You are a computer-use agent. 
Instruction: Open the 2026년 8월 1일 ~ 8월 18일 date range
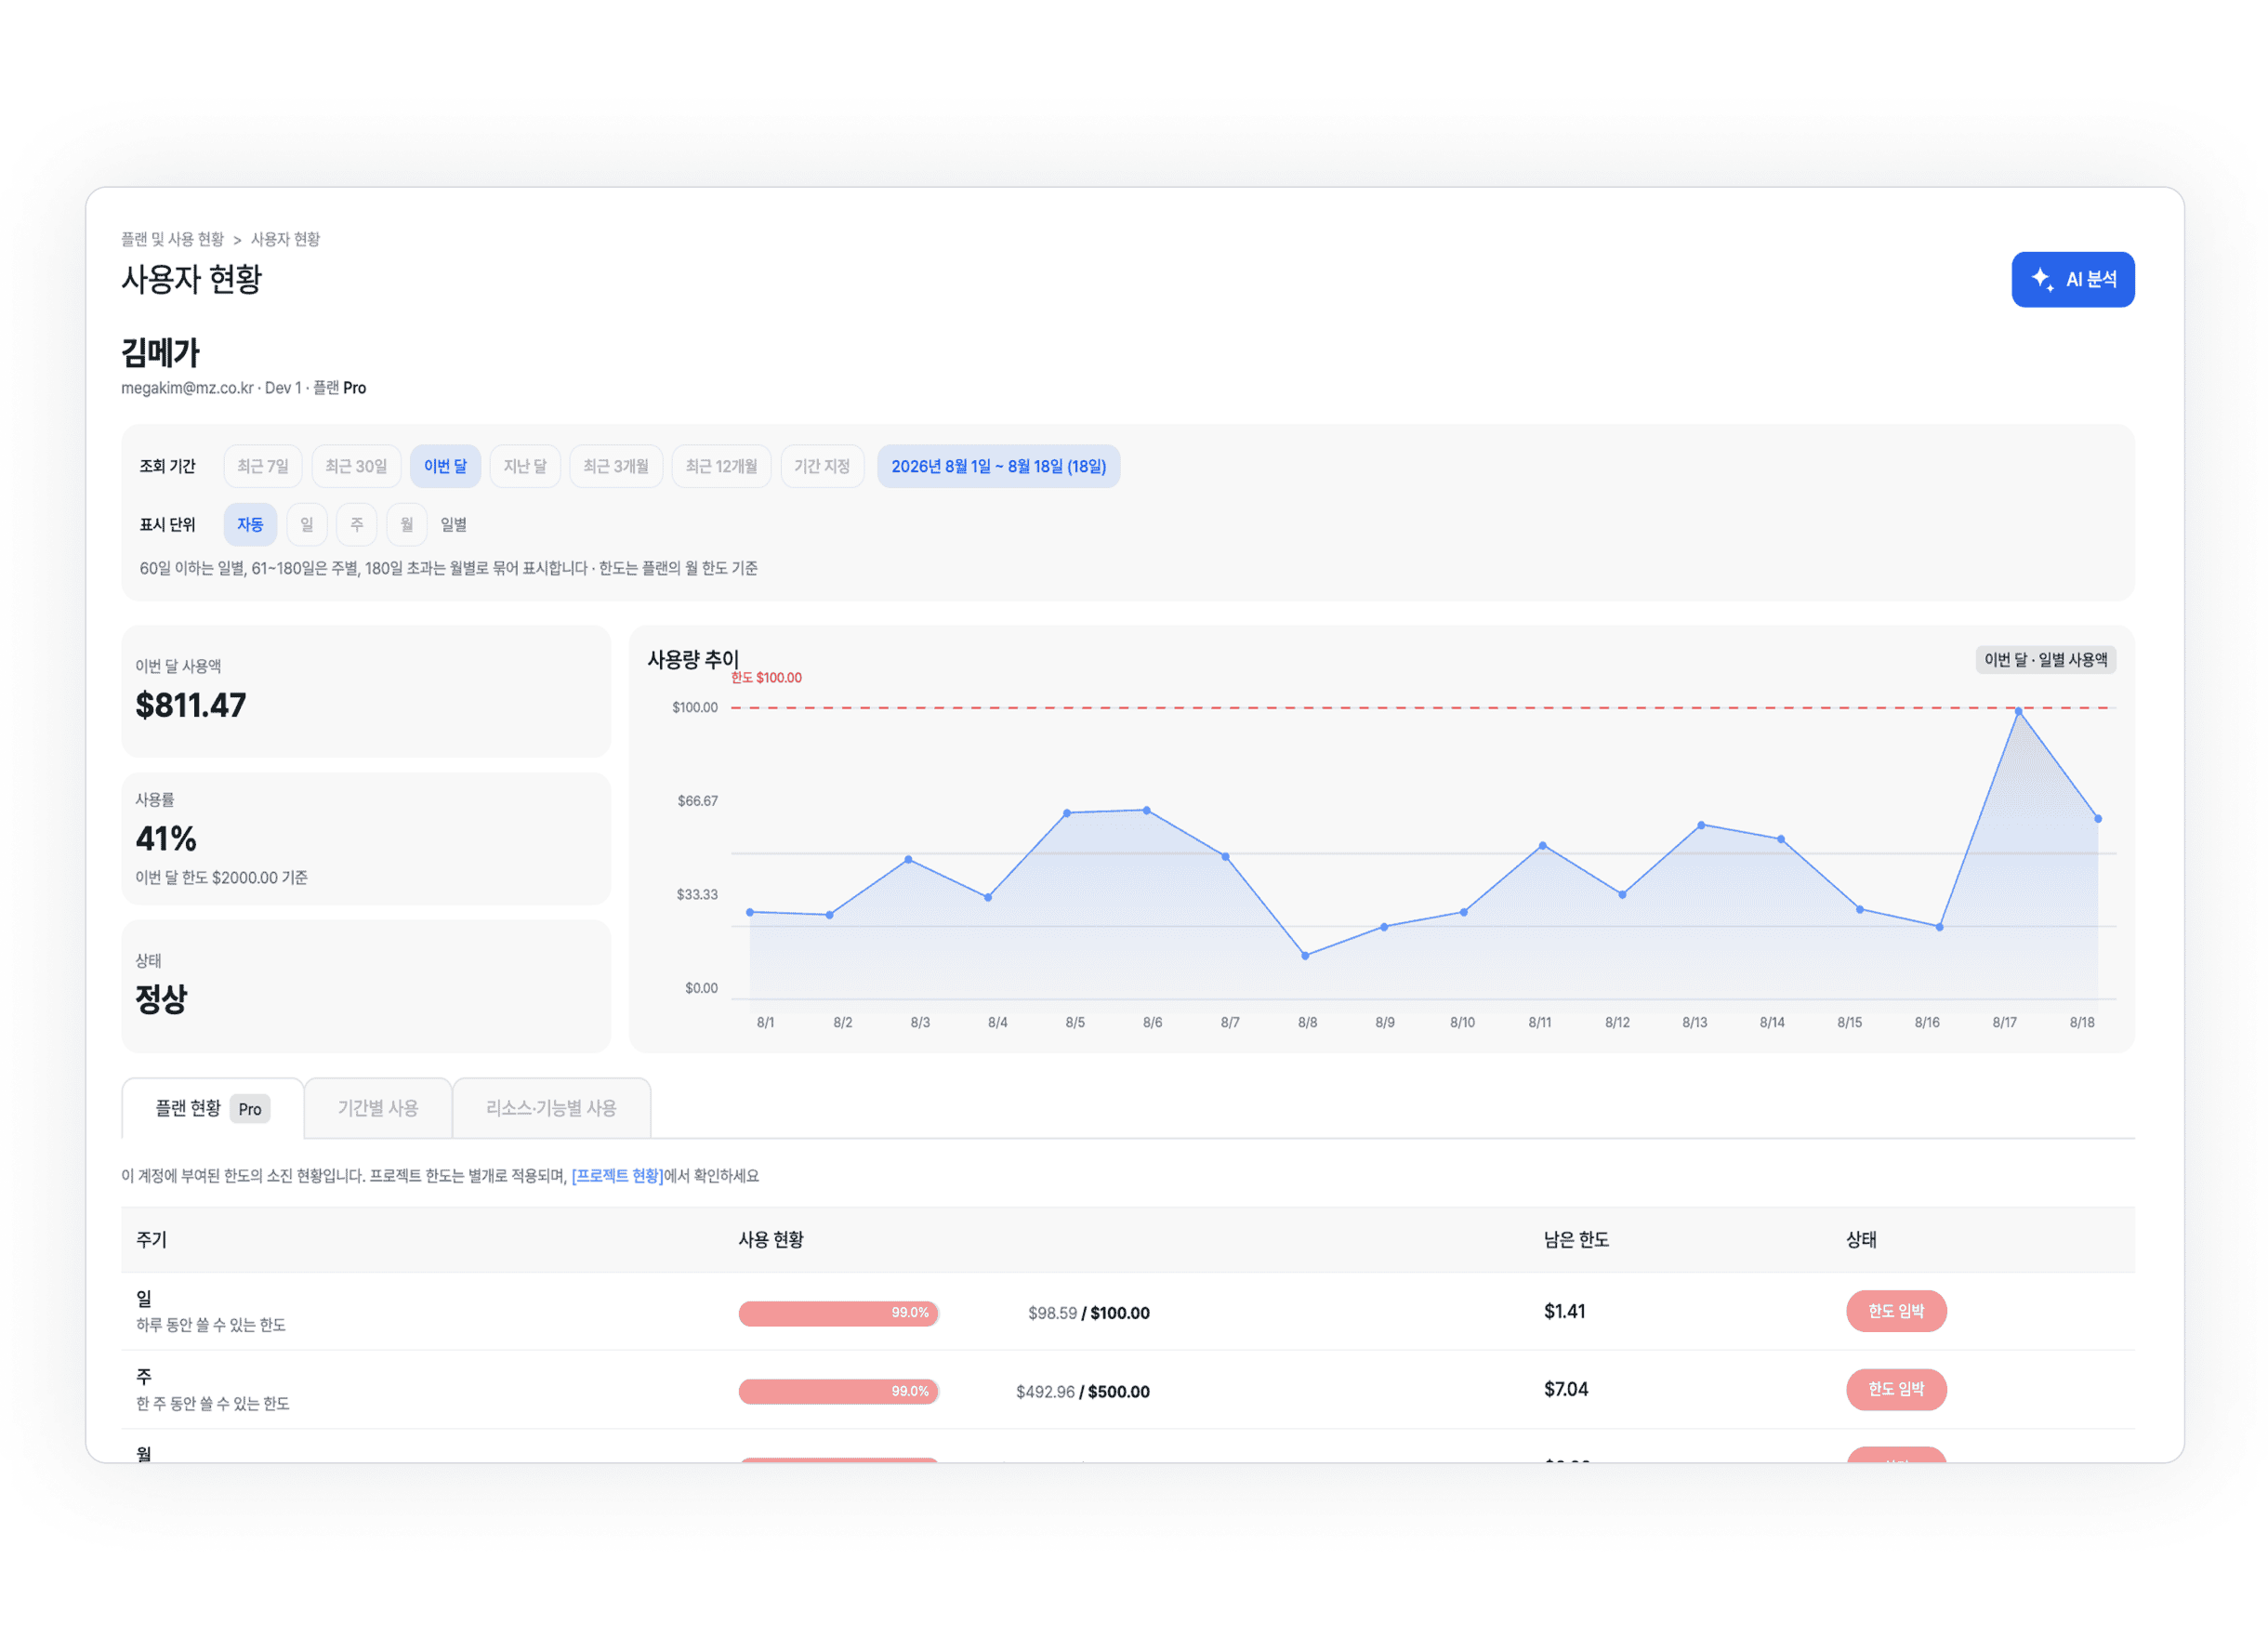pos(999,466)
